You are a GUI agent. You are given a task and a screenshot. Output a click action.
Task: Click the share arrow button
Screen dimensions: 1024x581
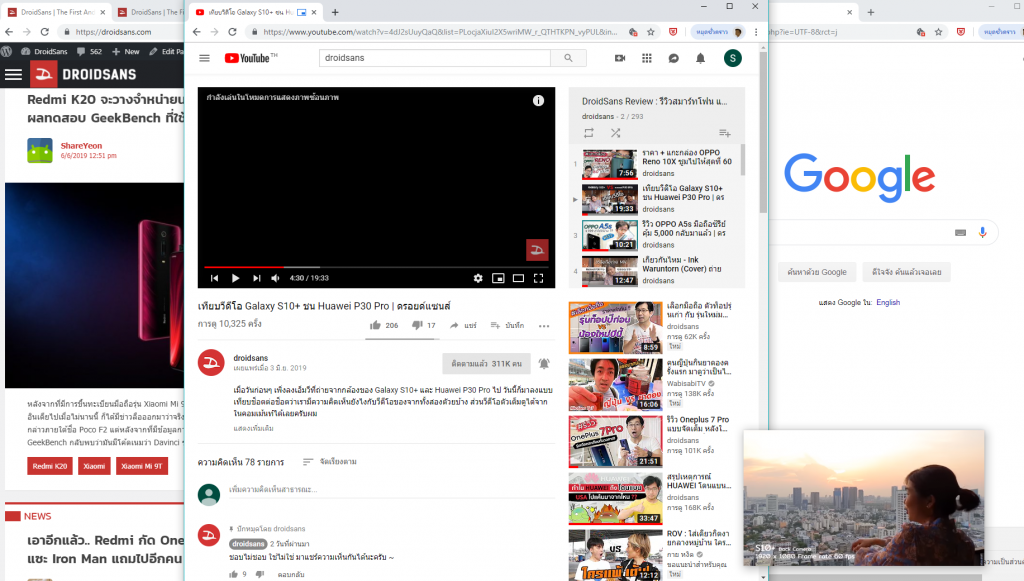(463, 325)
